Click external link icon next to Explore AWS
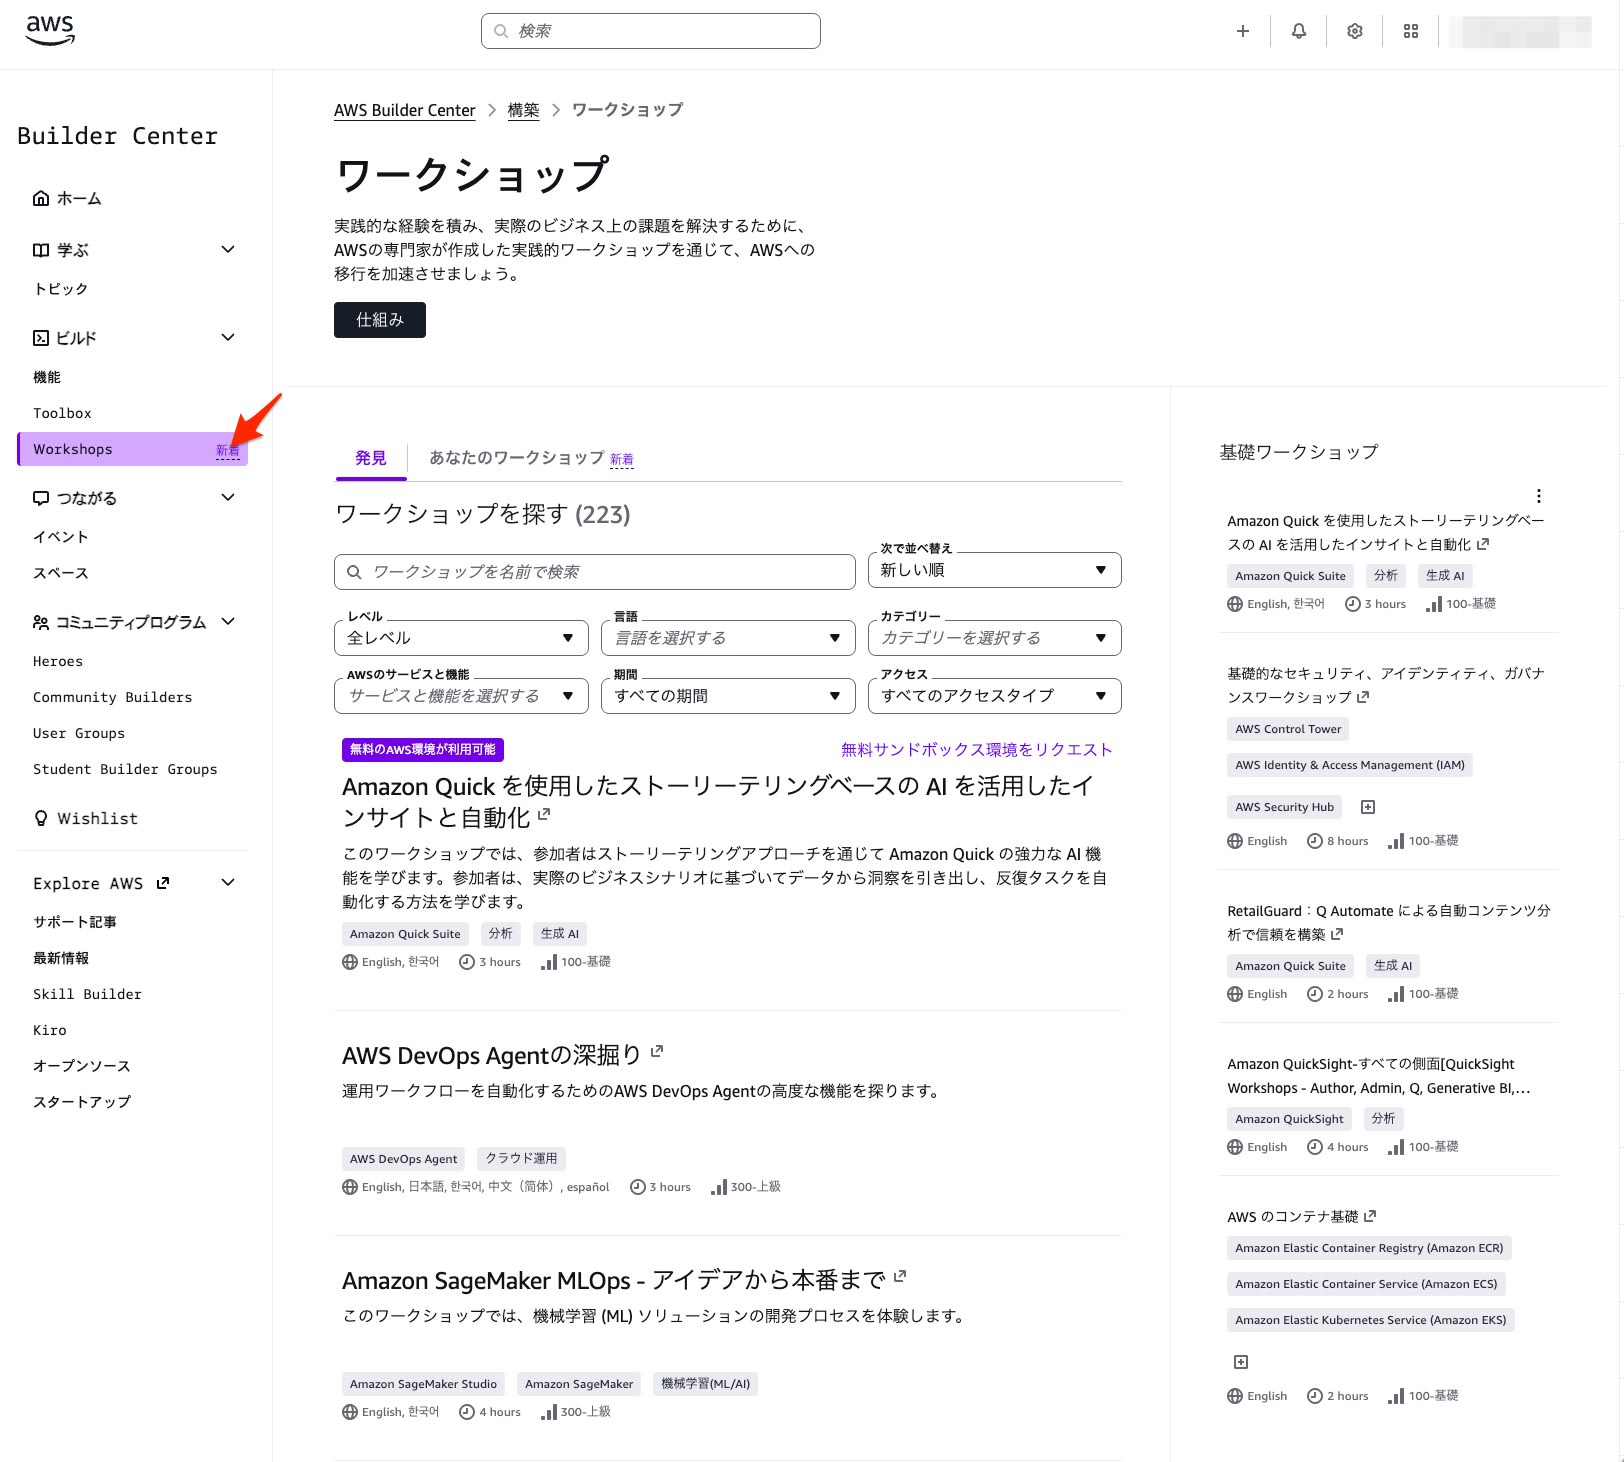Screen dimensions: 1624x1462 coord(163,883)
